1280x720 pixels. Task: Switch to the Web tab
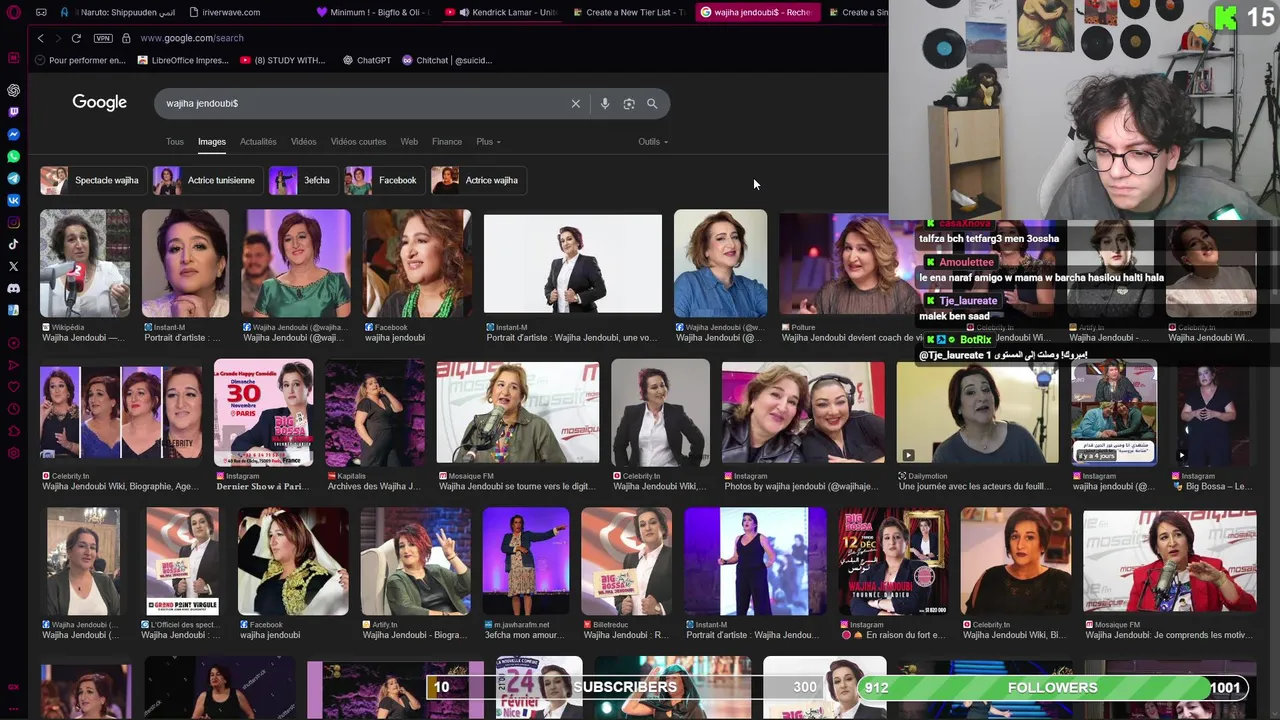pyautogui.click(x=409, y=142)
